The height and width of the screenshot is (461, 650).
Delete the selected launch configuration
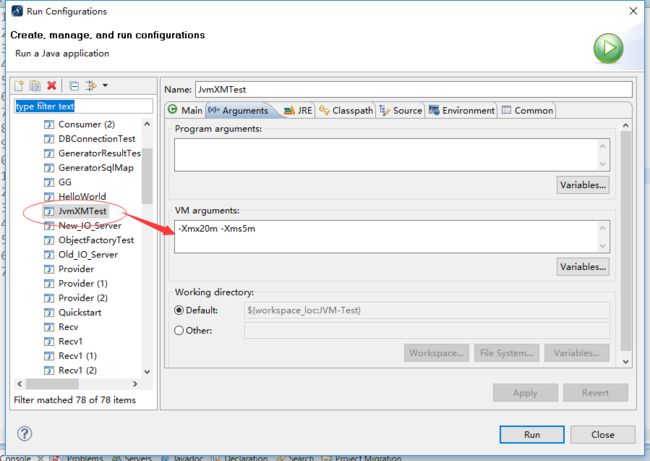pyautogui.click(x=51, y=86)
